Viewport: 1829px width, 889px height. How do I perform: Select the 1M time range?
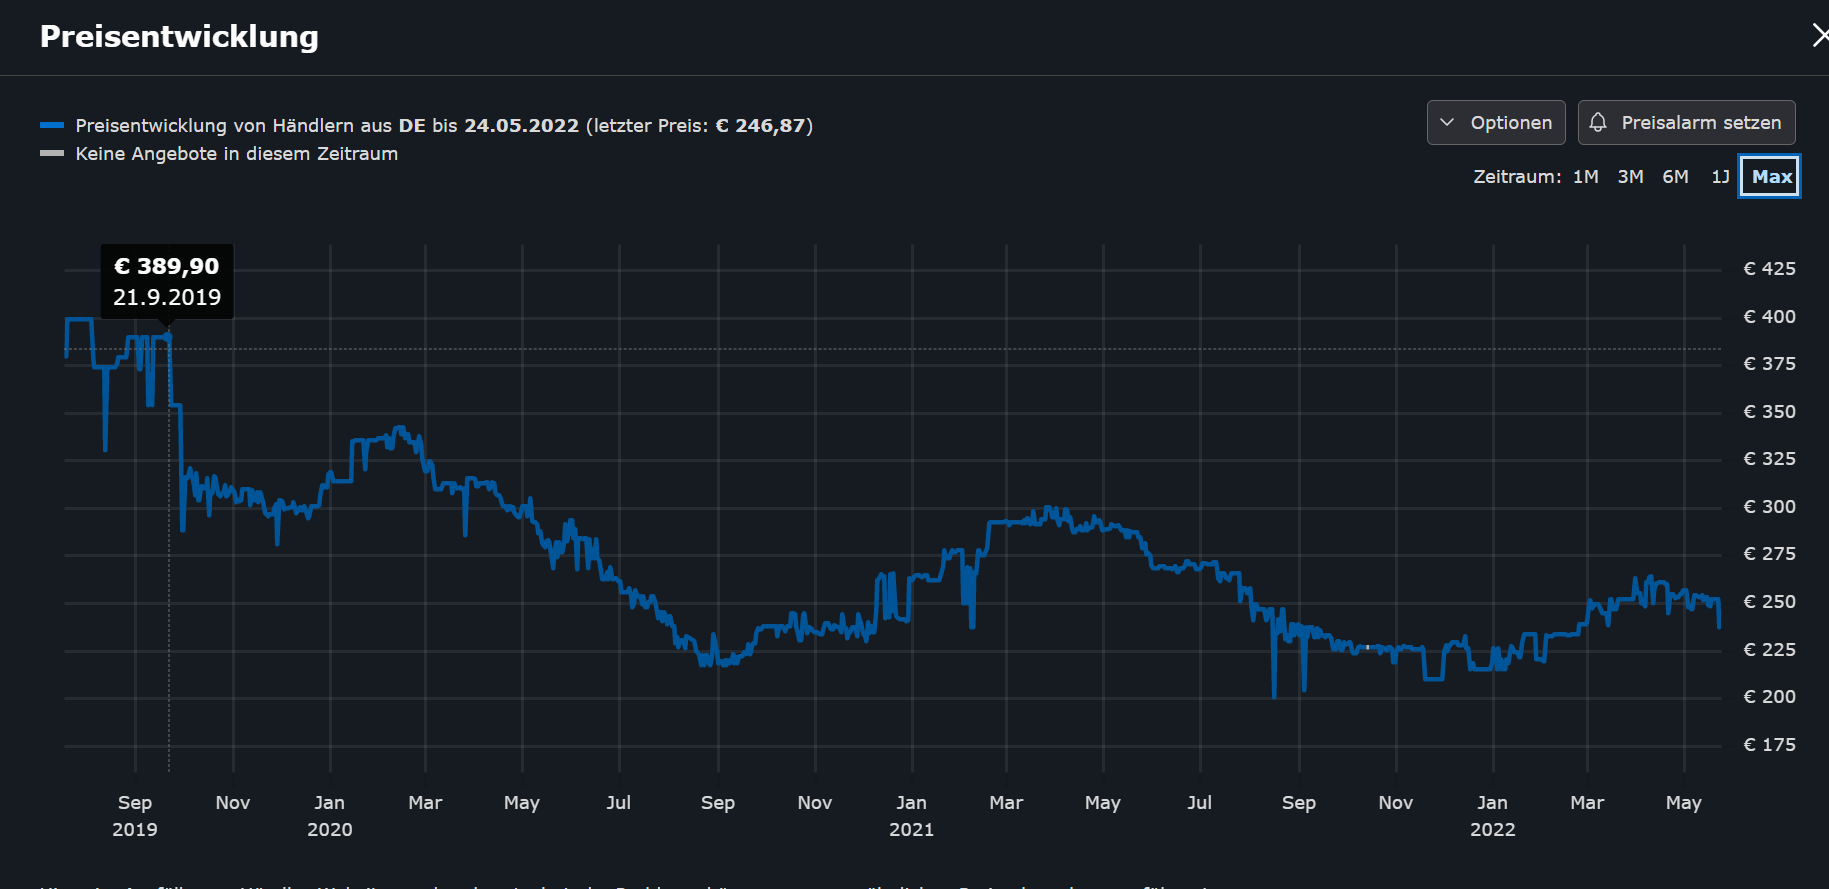1586,177
